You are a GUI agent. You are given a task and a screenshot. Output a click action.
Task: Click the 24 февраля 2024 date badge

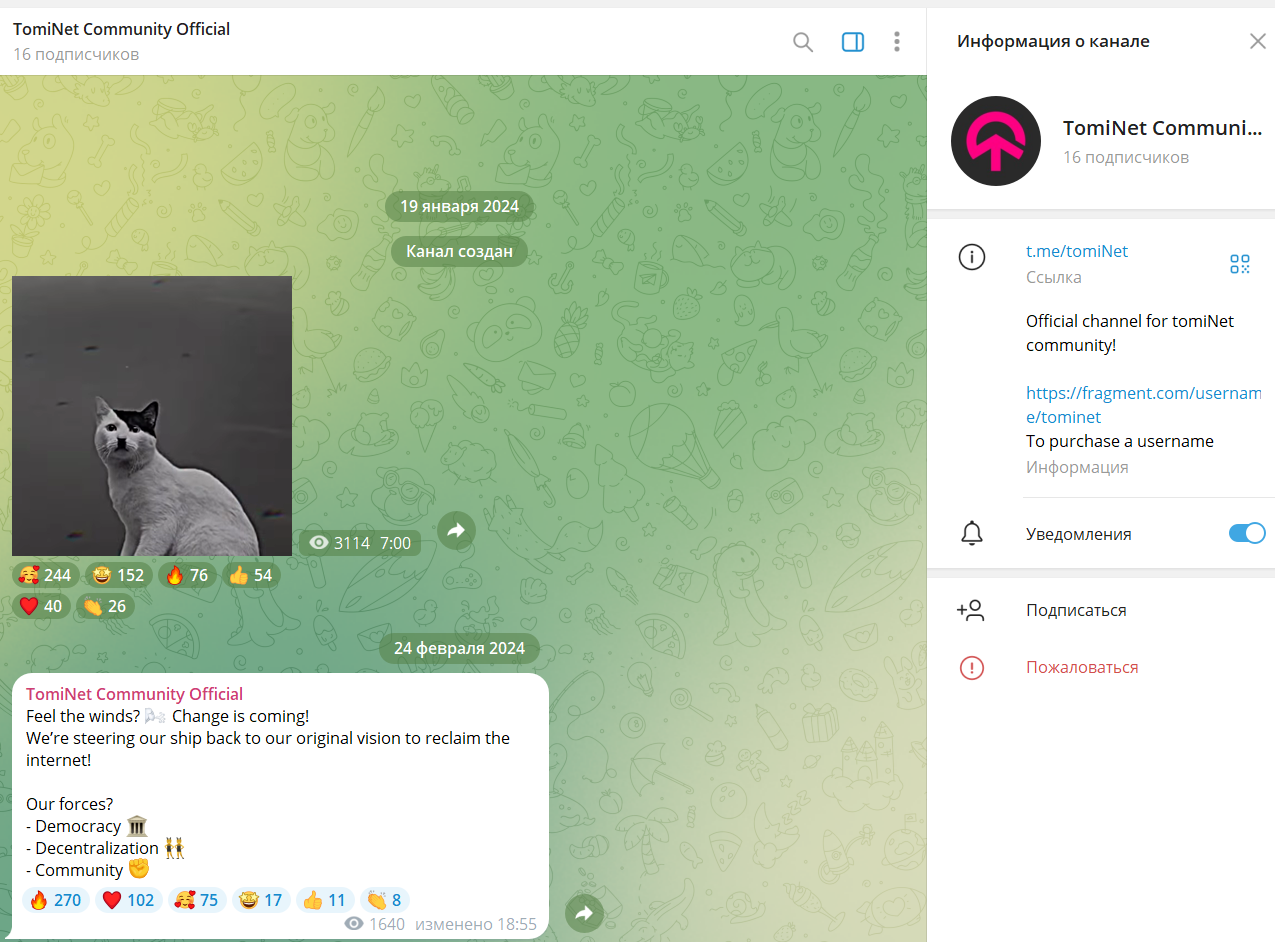(459, 648)
